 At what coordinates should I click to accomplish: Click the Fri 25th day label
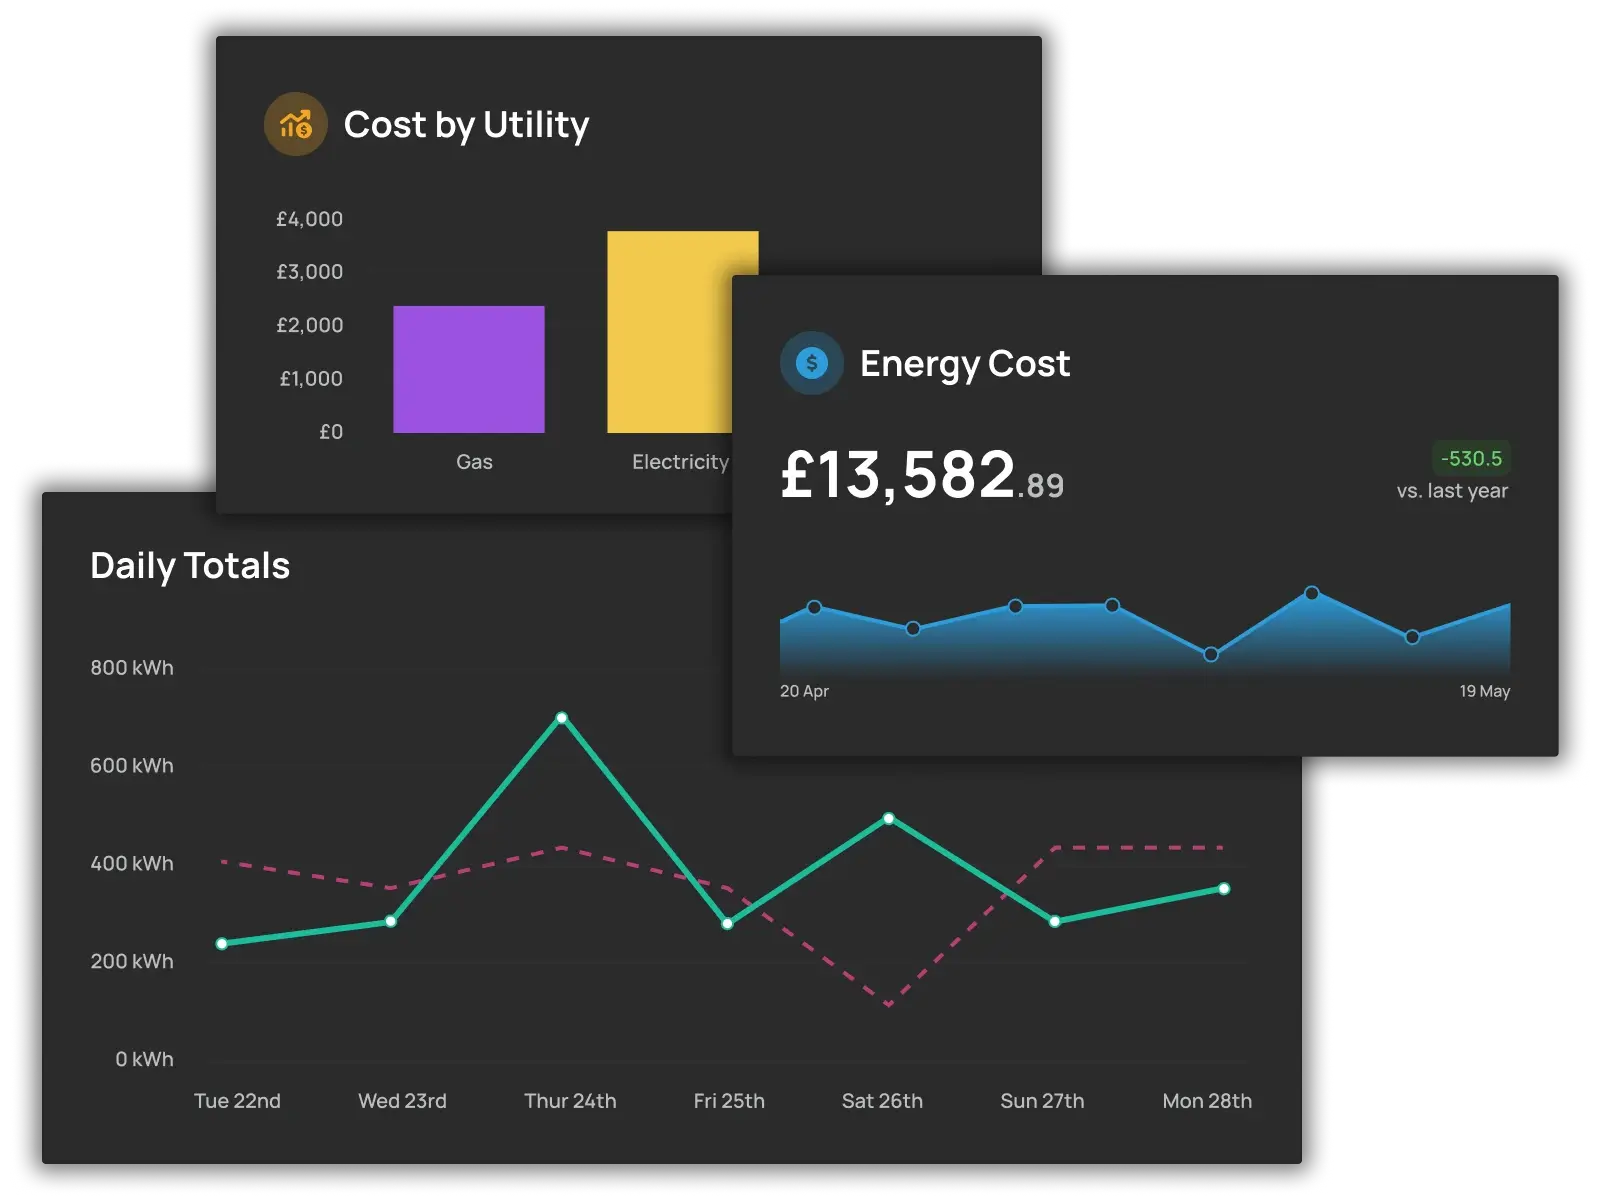tap(729, 1101)
